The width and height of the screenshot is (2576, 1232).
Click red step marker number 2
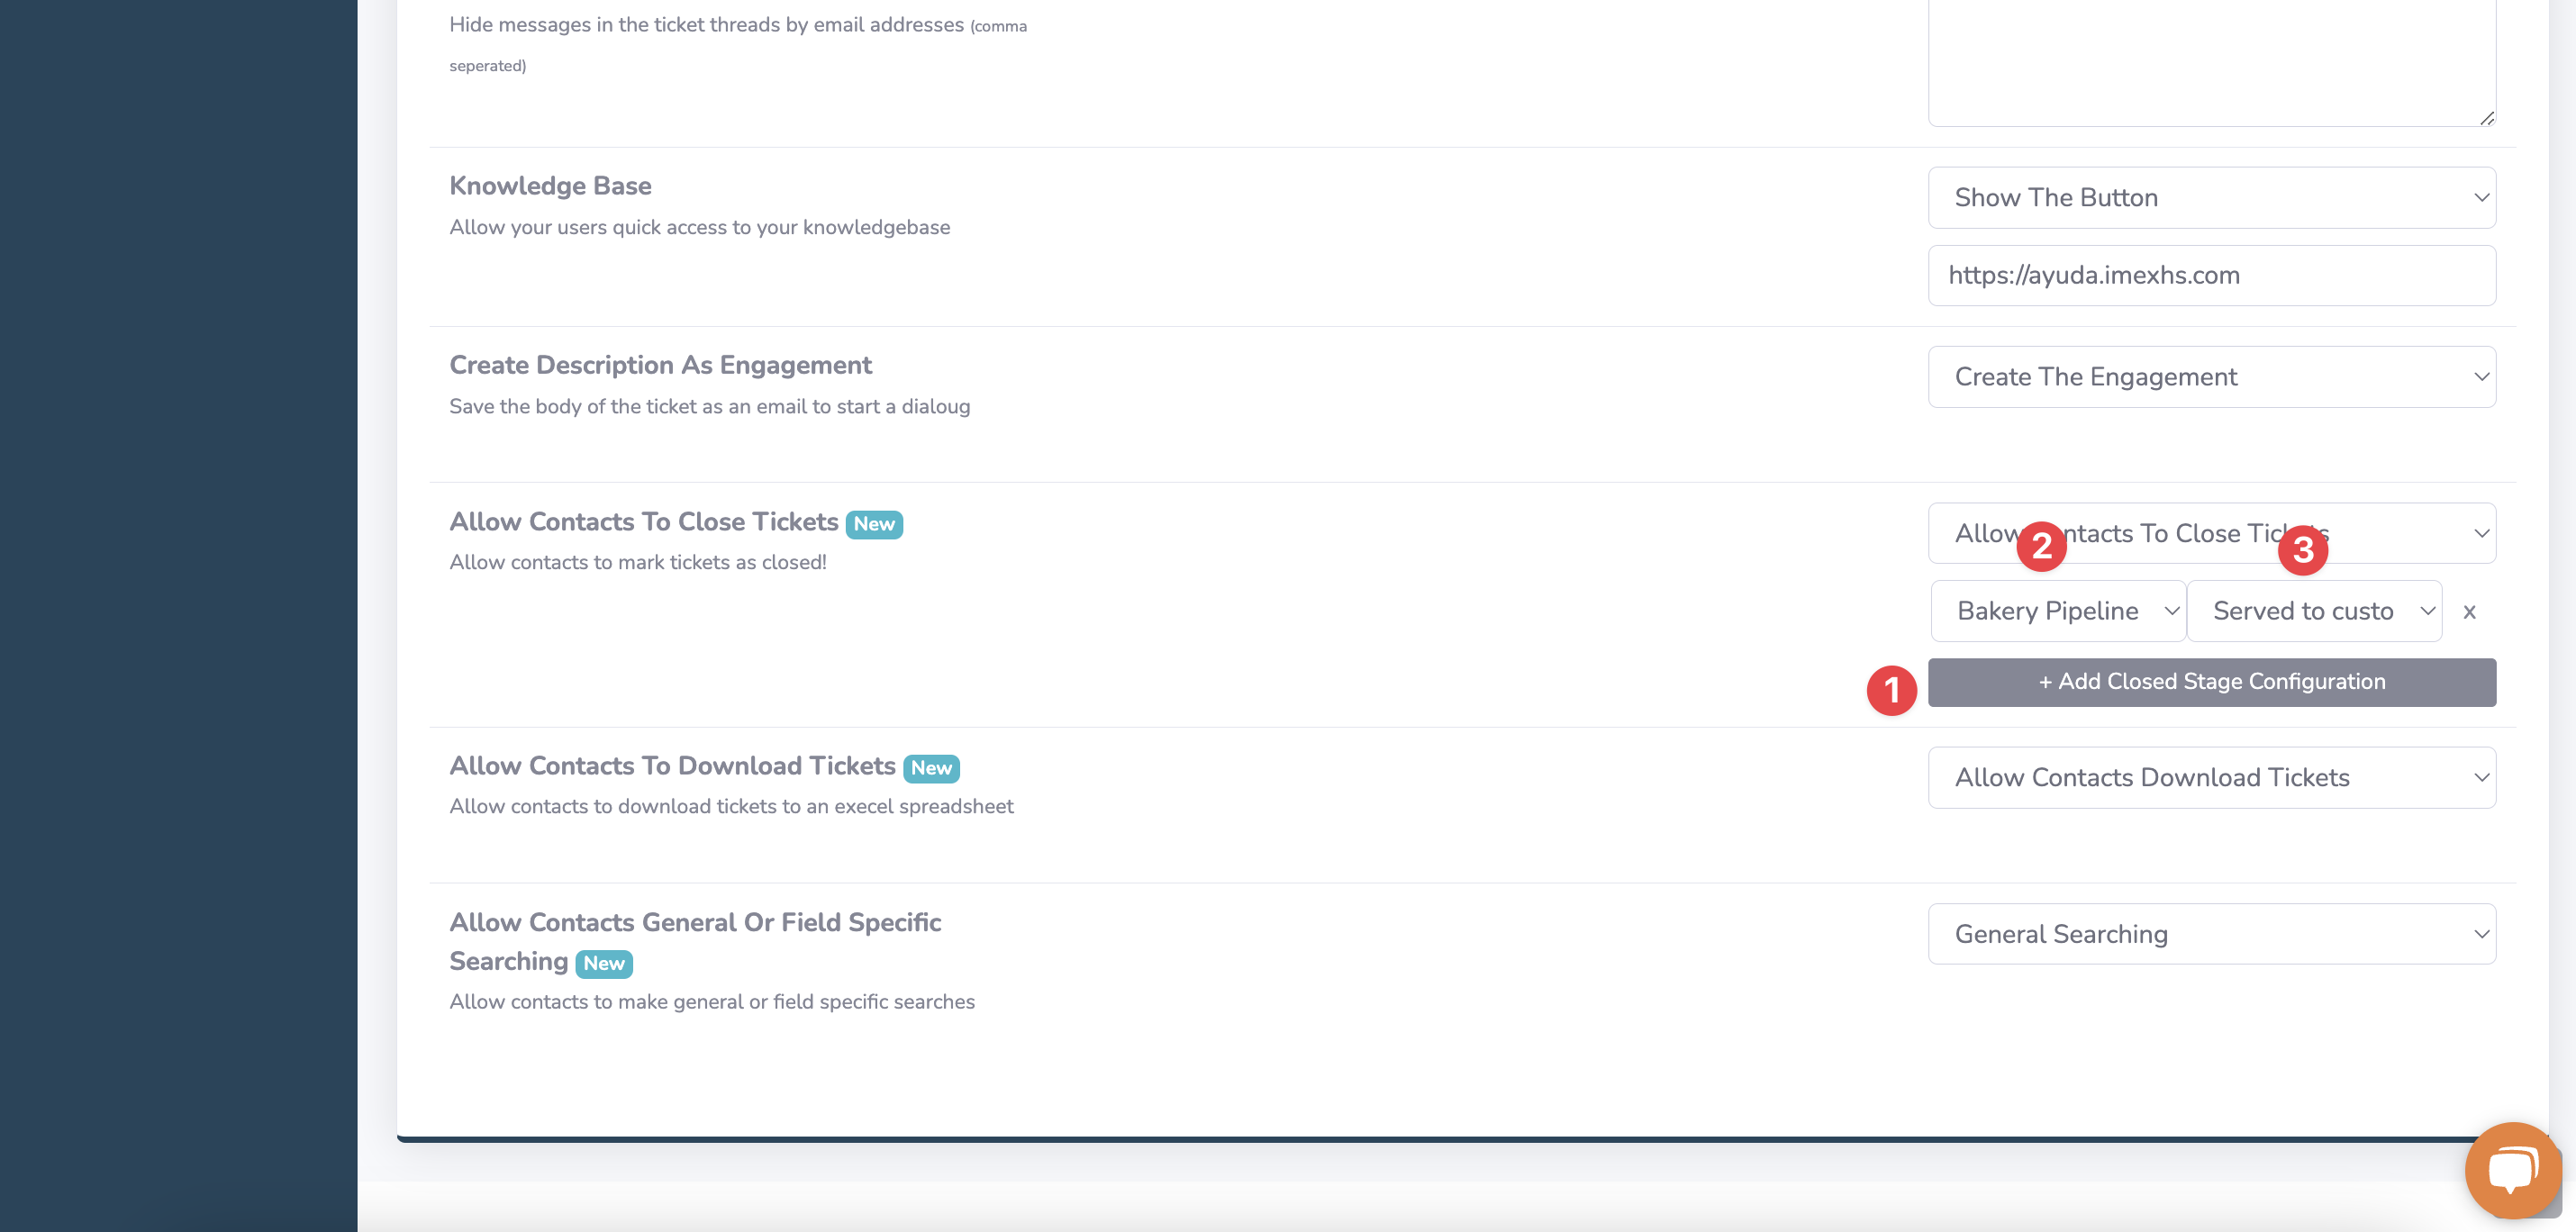2041,546
